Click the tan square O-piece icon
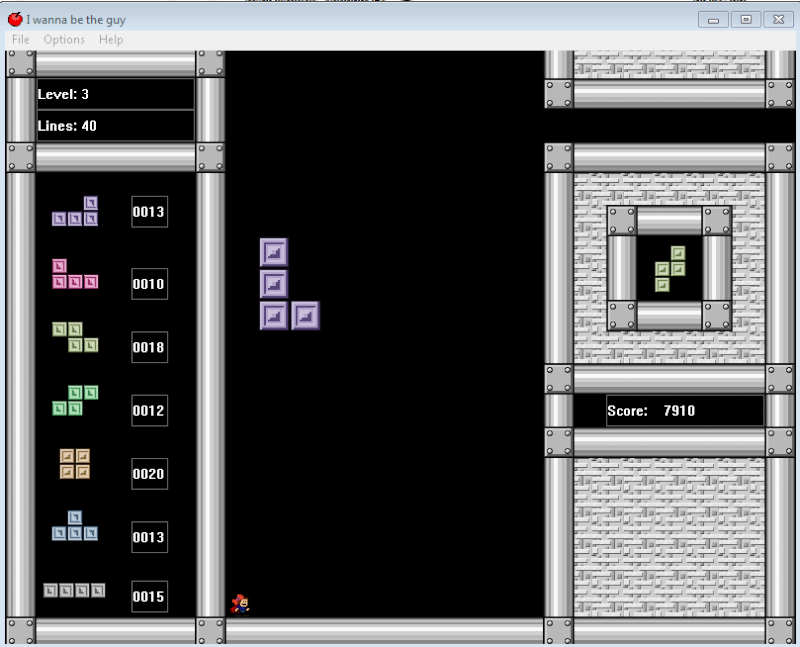 (75, 464)
